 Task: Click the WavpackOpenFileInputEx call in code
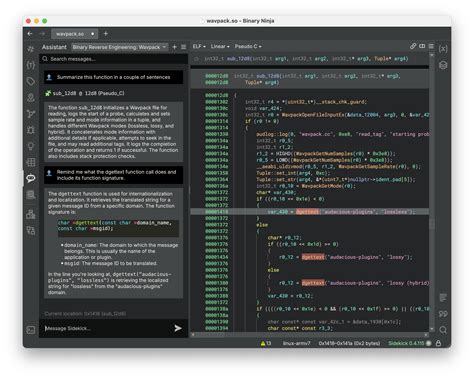pyautogui.click(x=312, y=115)
